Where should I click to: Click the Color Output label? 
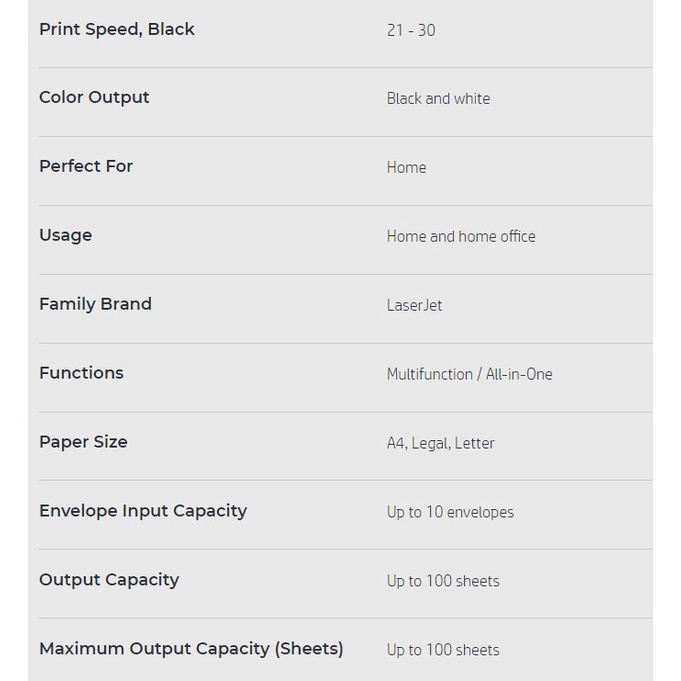(94, 97)
